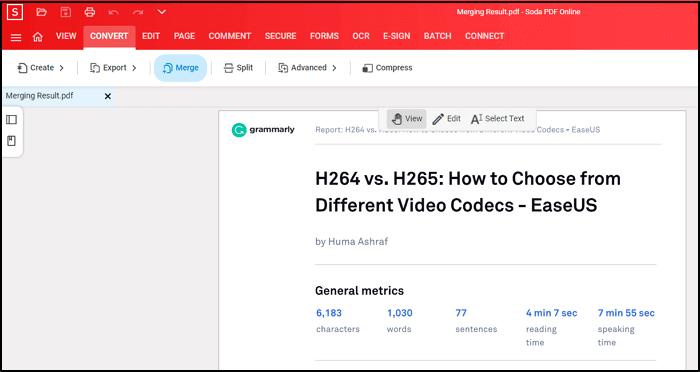Image resolution: width=700 pixels, height=372 pixels.
Task: Click the document title H264 vs. H265 heading
Action: coord(468,192)
